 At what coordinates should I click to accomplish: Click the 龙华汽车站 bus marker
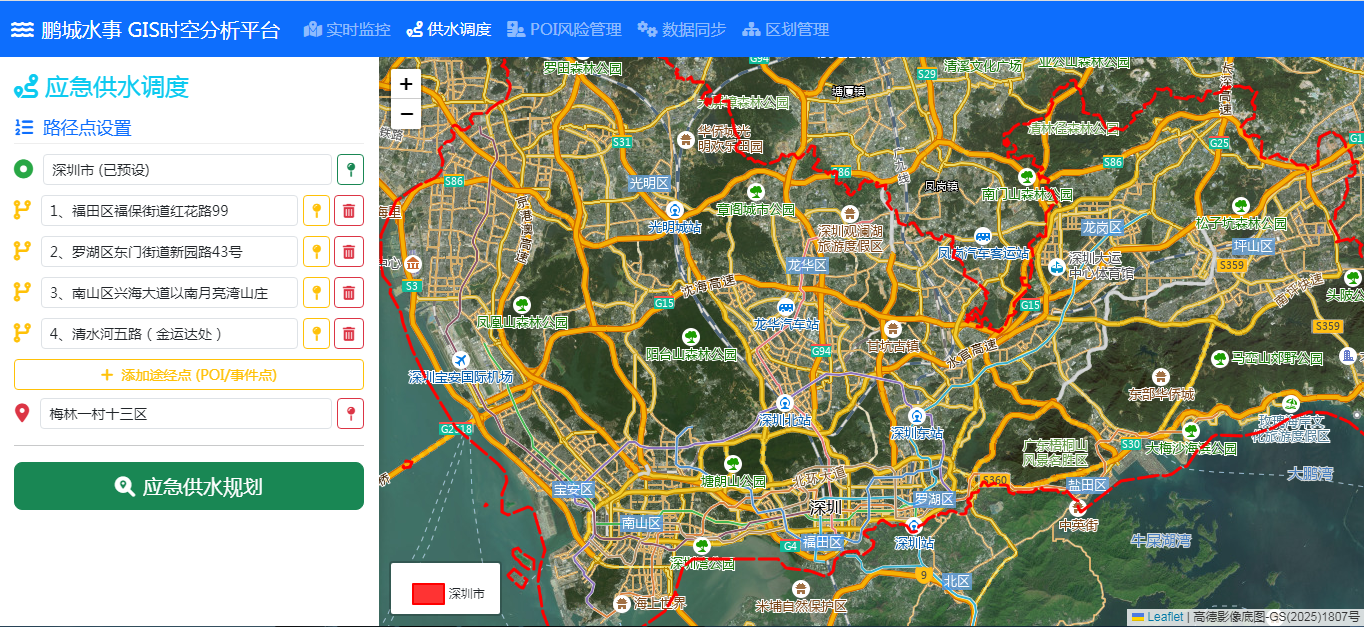tap(787, 307)
